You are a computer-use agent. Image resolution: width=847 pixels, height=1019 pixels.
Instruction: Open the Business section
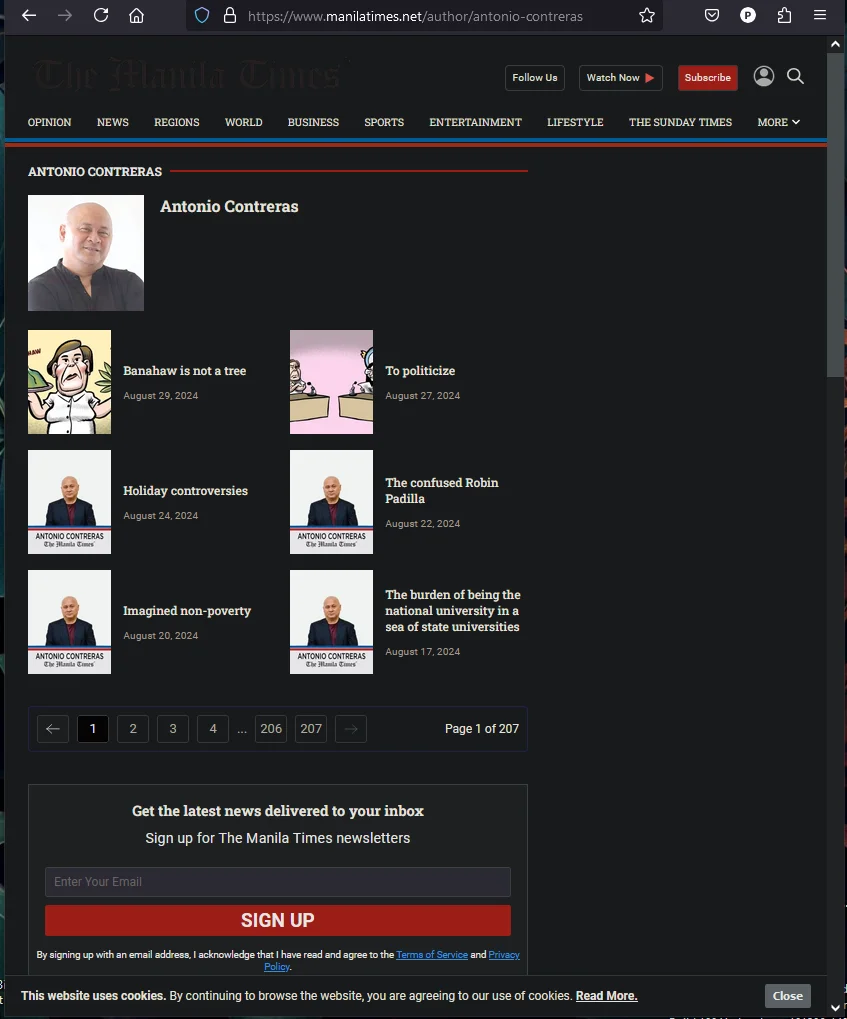[x=313, y=122]
